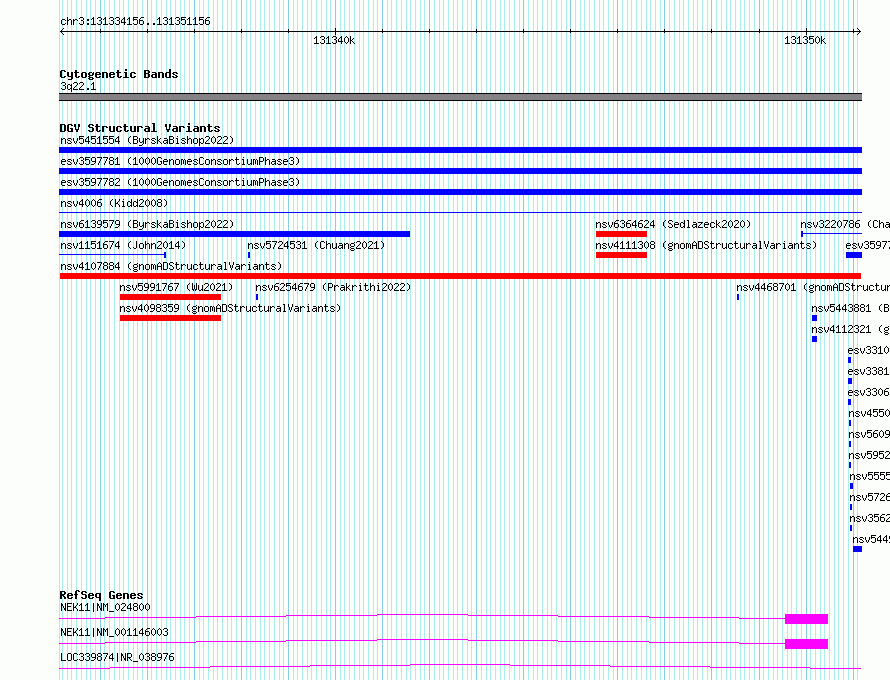Select nsv6139579 ByrskaBishop2022 label
Screen dimensions: 890x680
(x=147, y=224)
